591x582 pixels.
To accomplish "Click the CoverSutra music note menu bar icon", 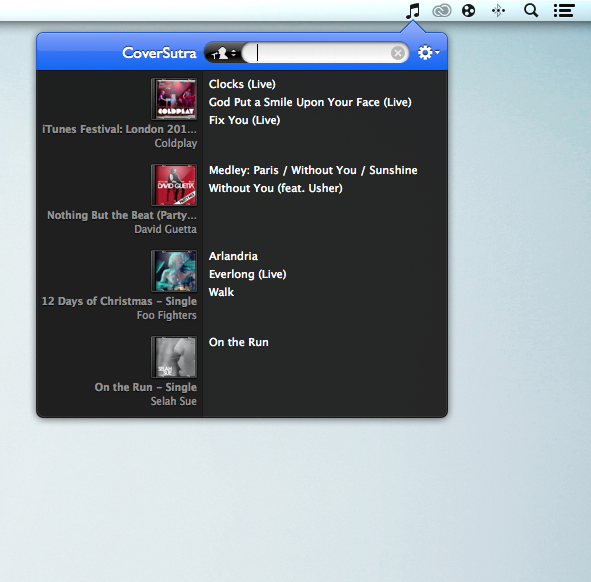I will click(x=413, y=11).
